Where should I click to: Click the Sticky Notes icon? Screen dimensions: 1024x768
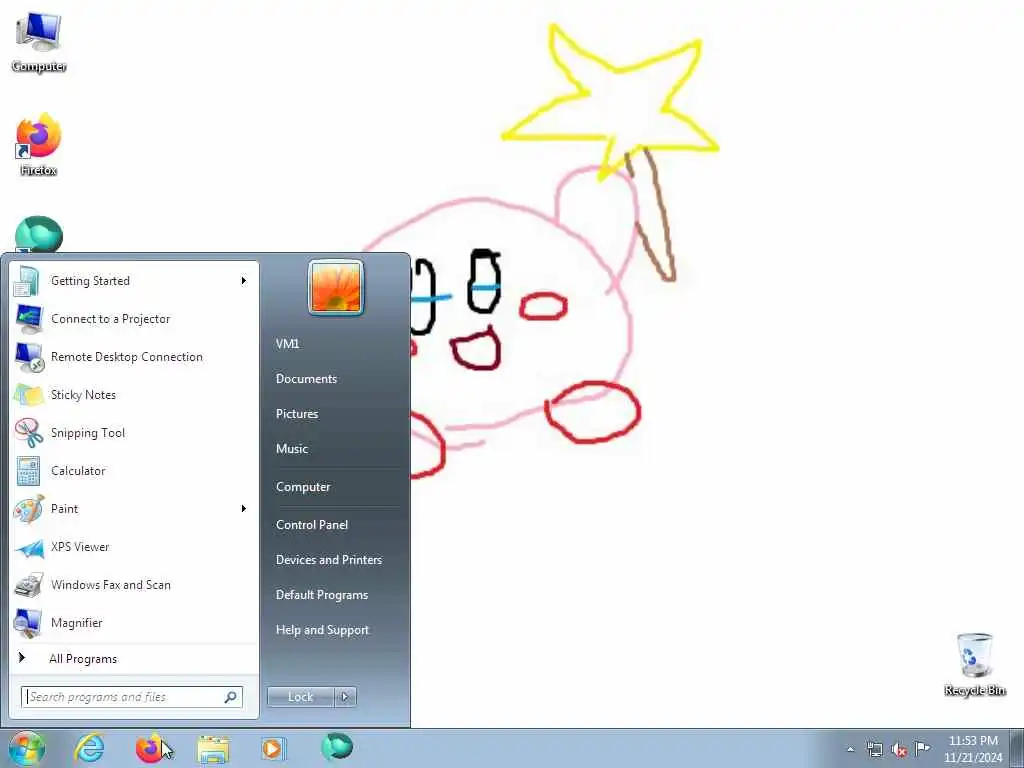28,394
